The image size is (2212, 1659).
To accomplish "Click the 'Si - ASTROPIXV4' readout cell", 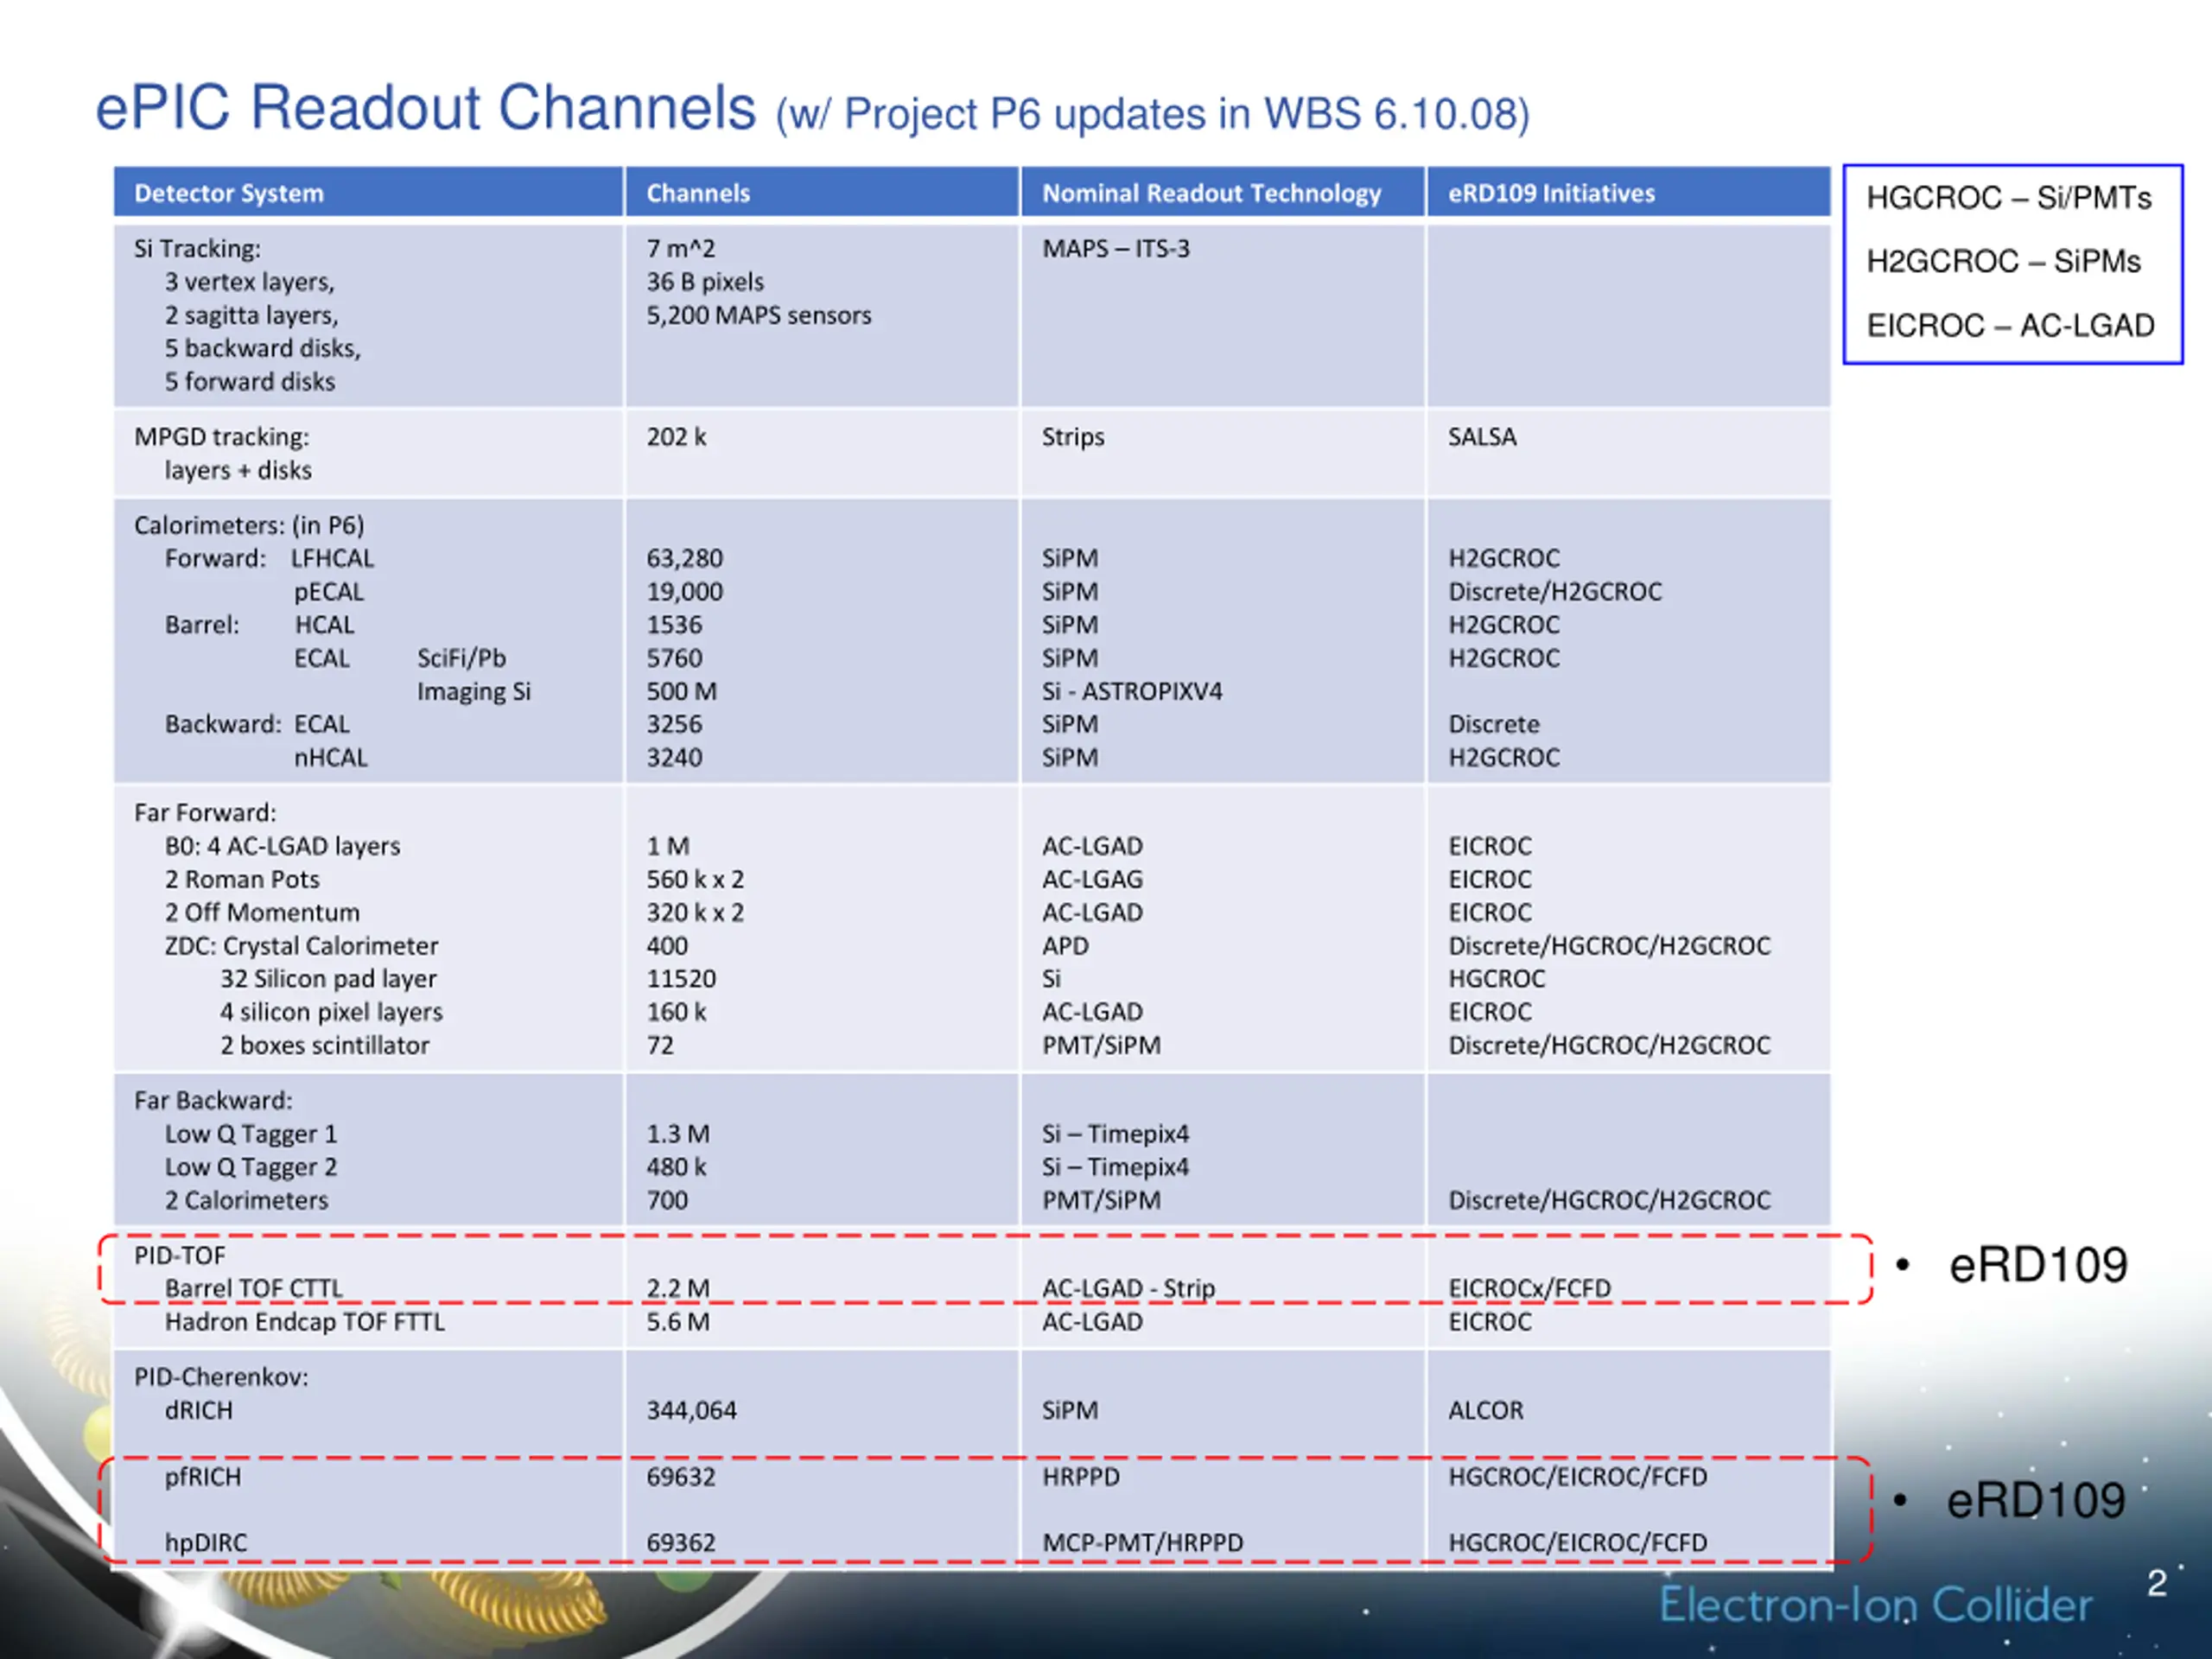I will [x=1132, y=691].
